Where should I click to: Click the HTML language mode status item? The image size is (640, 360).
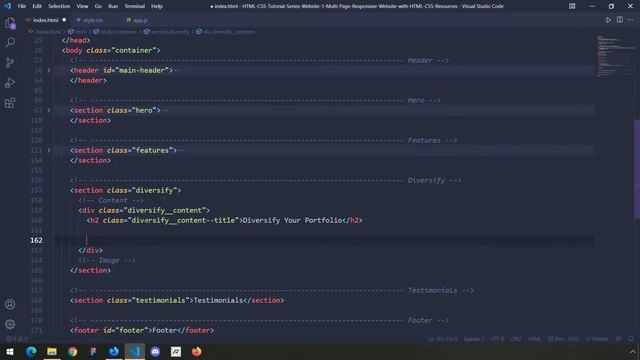coord(534,339)
